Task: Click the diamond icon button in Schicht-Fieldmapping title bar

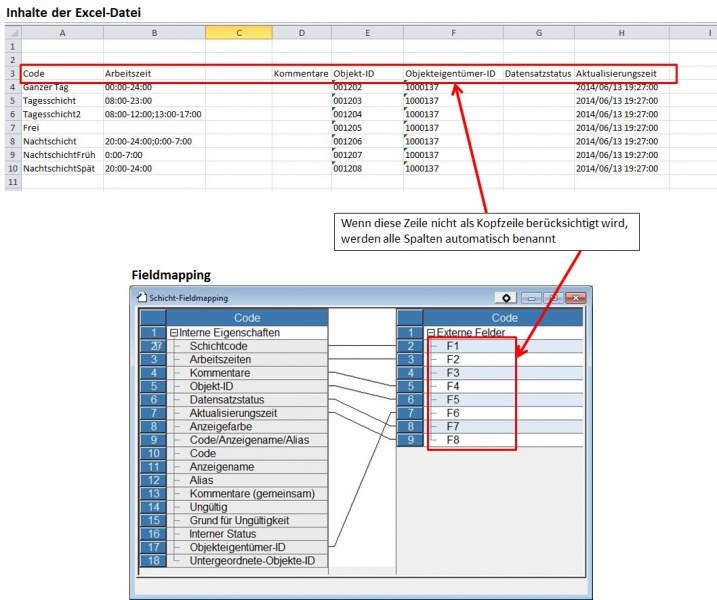Action: pos(507,298)
